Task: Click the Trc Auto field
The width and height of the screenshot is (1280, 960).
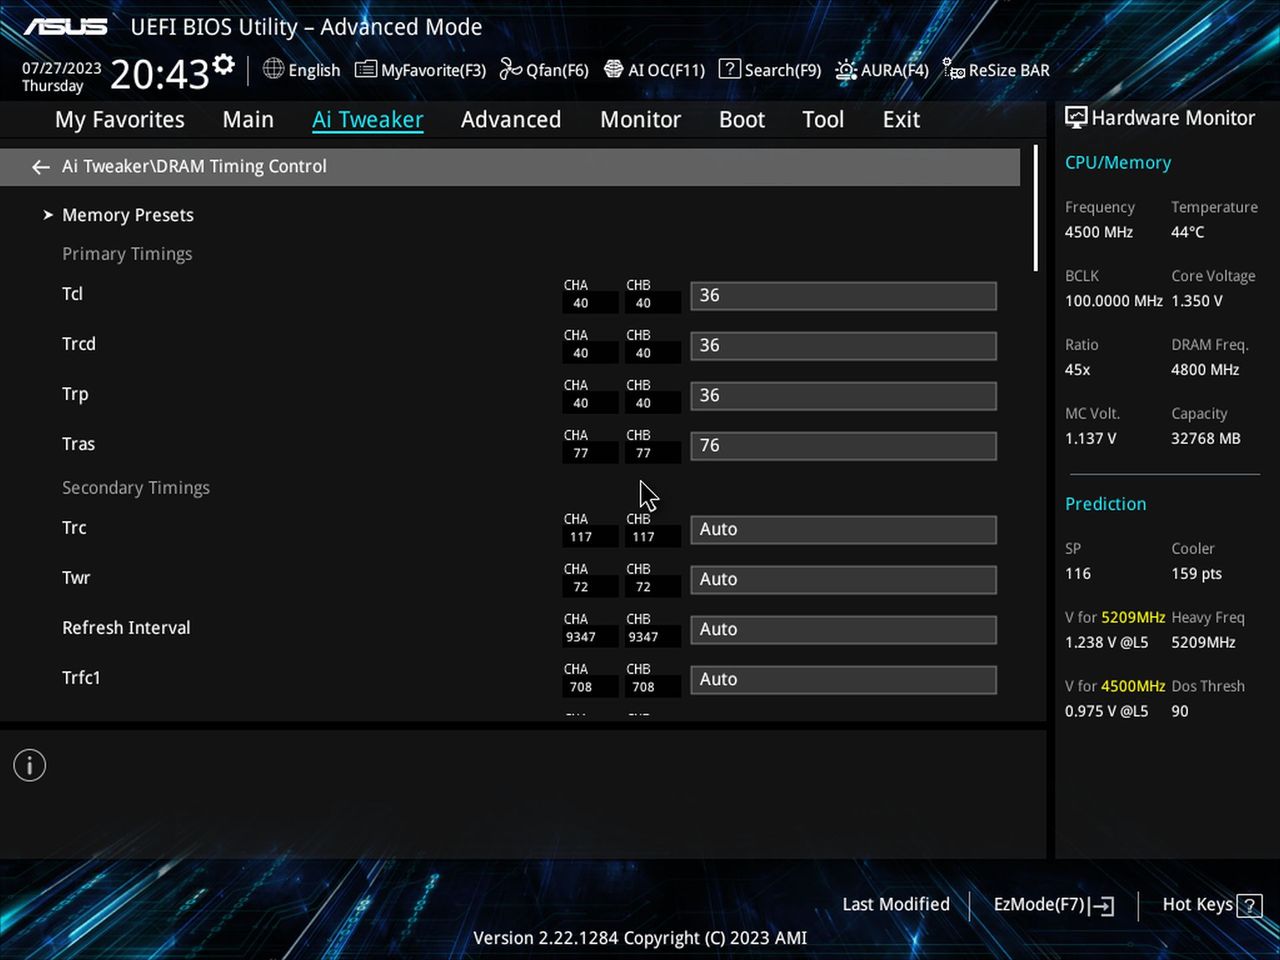Action: (843, 530)
